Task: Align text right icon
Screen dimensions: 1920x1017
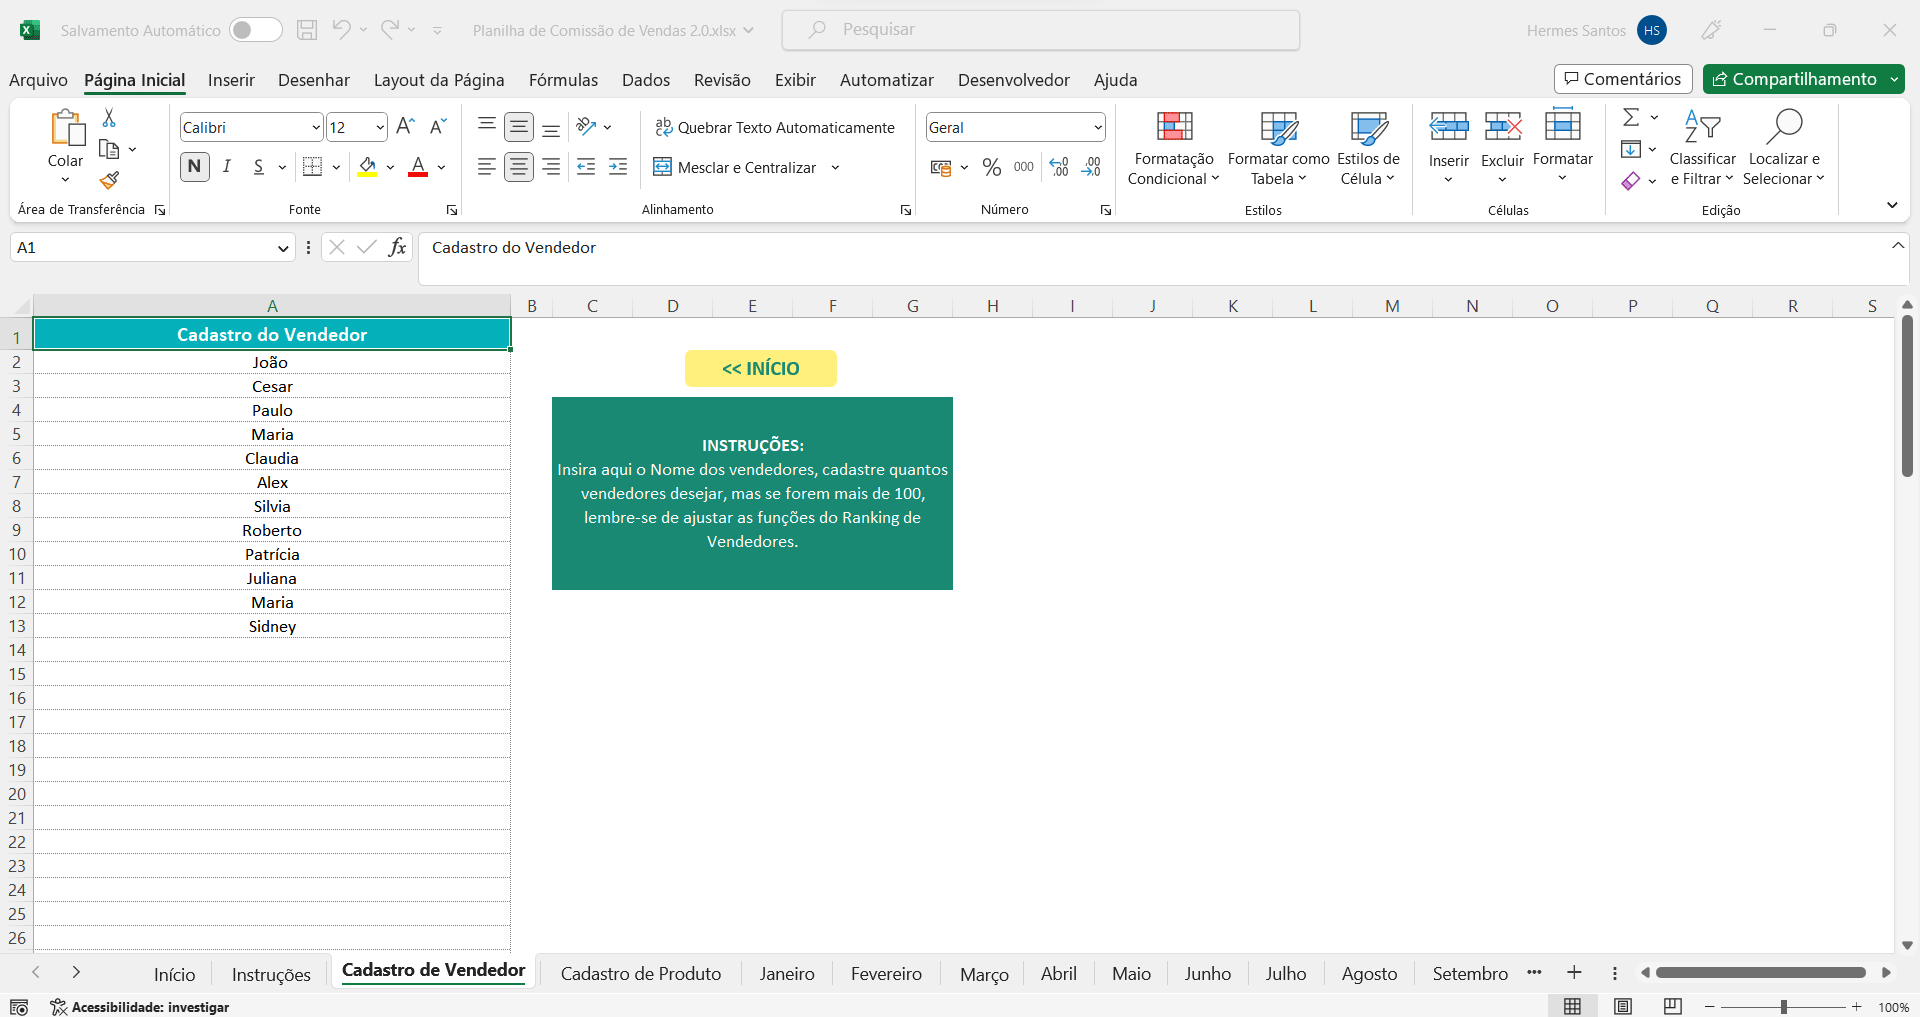Action: 551,167
